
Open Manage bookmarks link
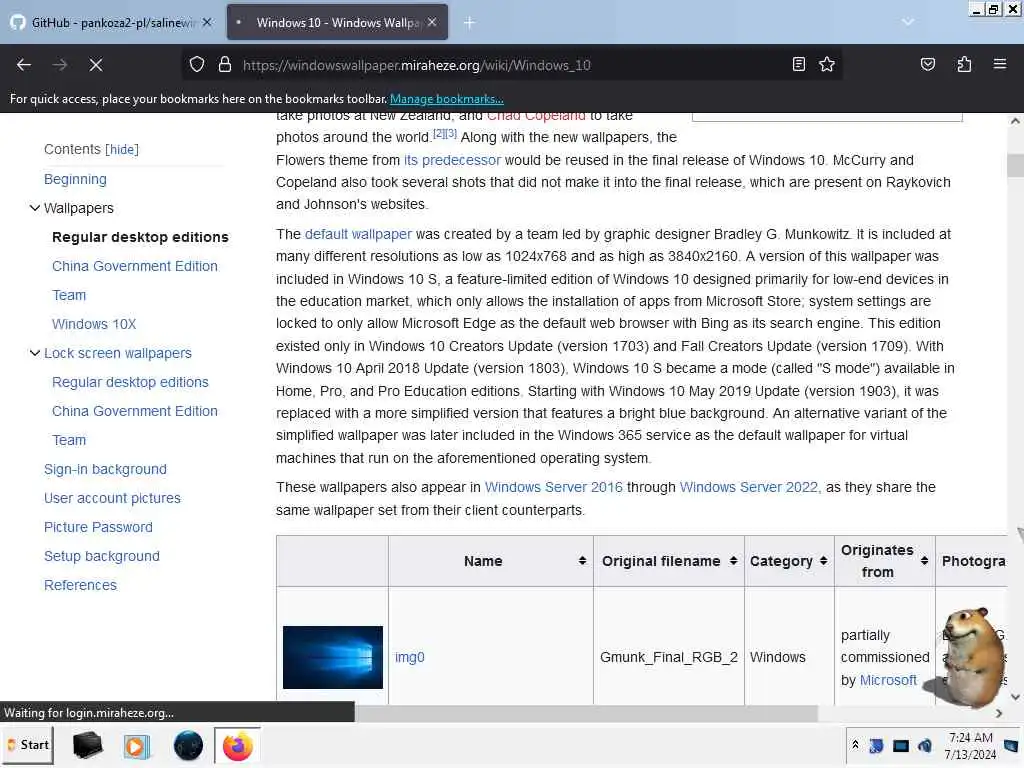pos(447,99)
